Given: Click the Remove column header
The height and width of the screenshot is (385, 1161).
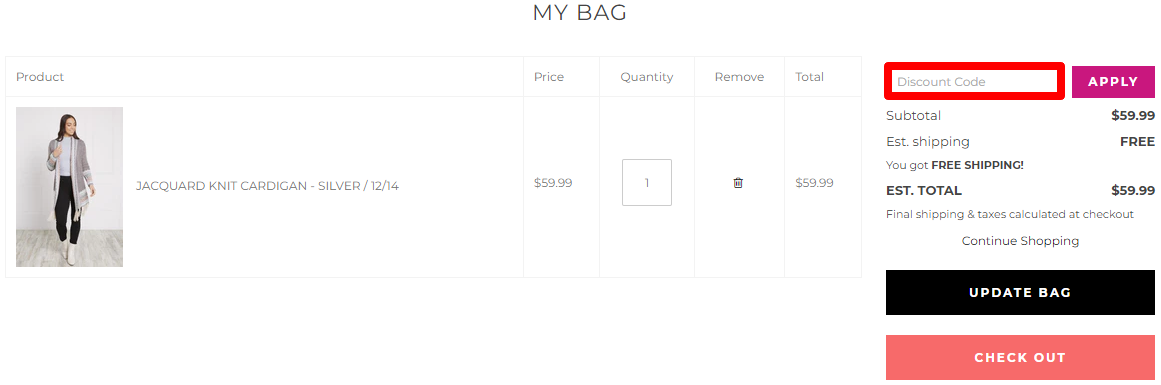Looking at the screenshot, I should click(x=740, y=77).
